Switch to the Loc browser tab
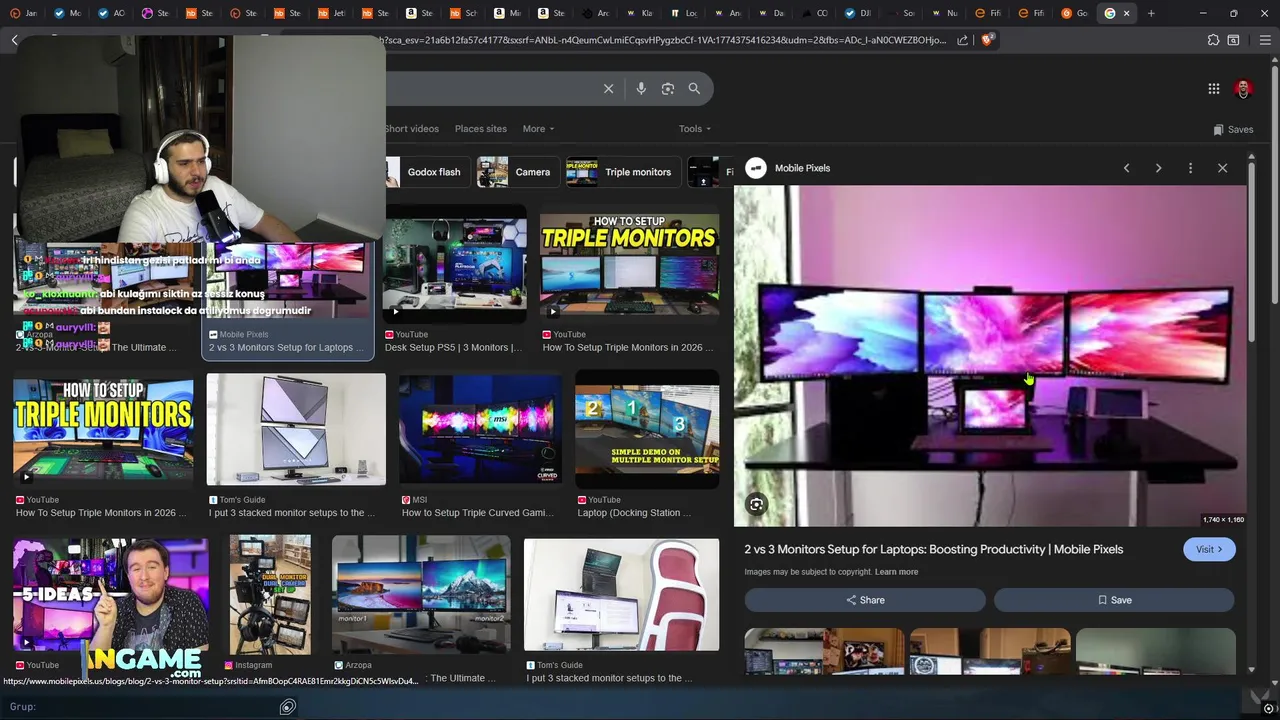 tap(683, 13)
